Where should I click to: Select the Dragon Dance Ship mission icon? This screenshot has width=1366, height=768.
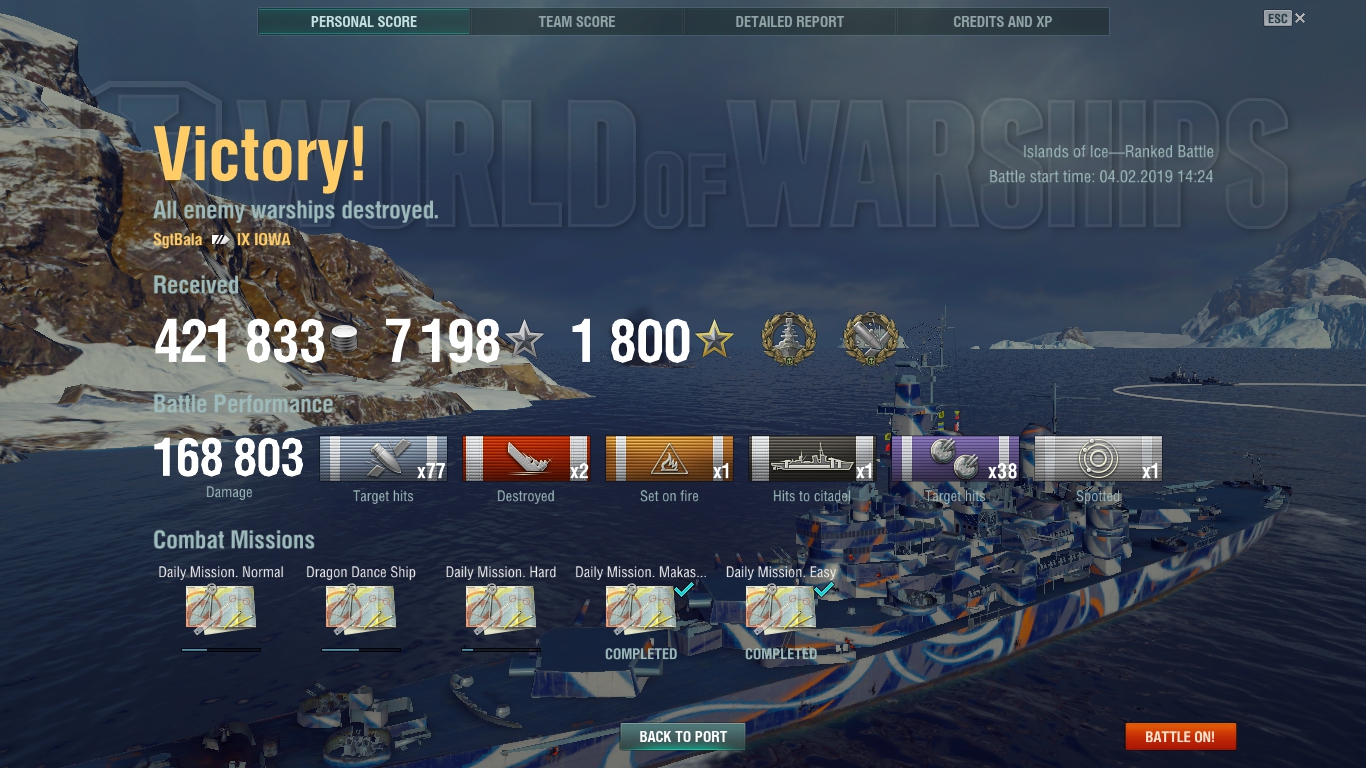click(361, 609)
